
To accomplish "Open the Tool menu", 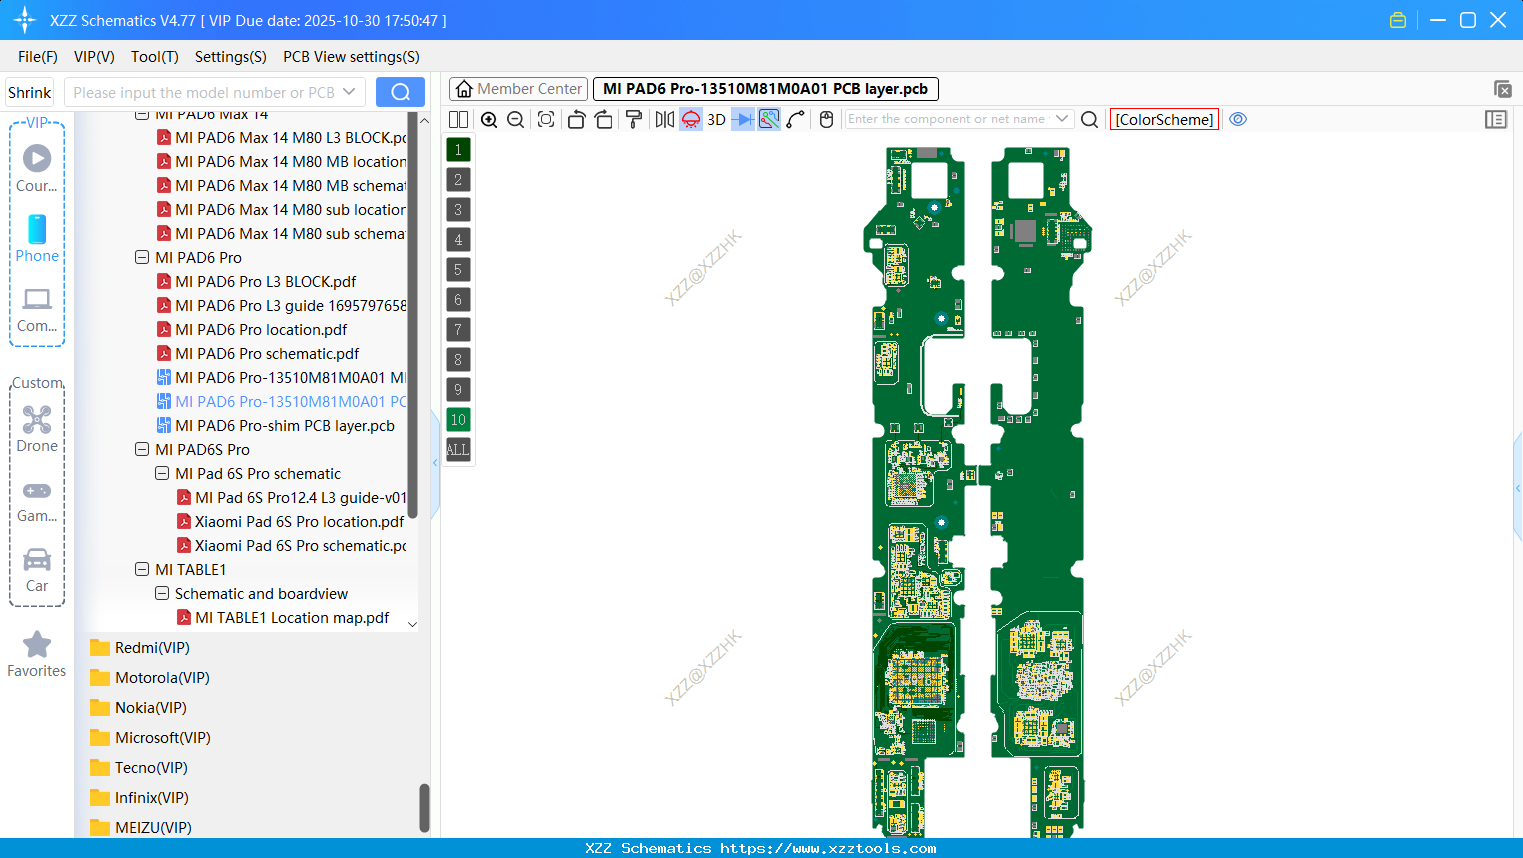I will click(x=154, y=57).
